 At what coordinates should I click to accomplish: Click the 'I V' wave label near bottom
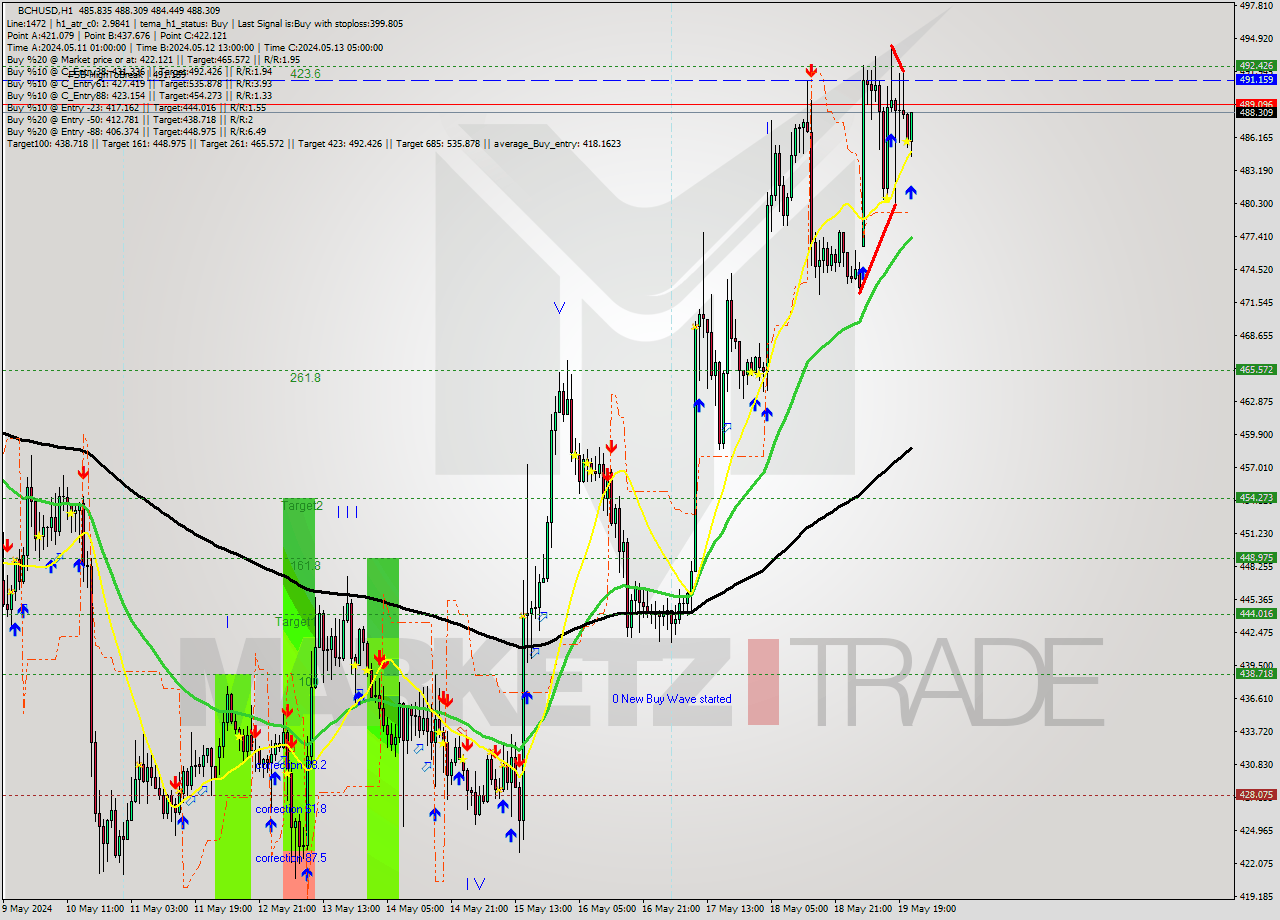tap(475, 883)
